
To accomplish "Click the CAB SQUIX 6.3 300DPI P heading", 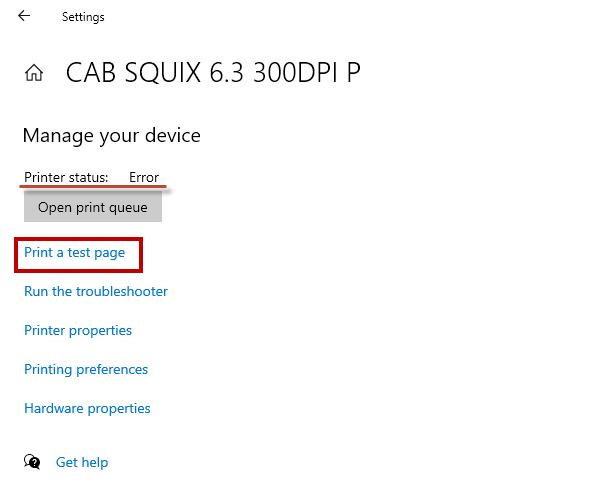I will point(213,73).
